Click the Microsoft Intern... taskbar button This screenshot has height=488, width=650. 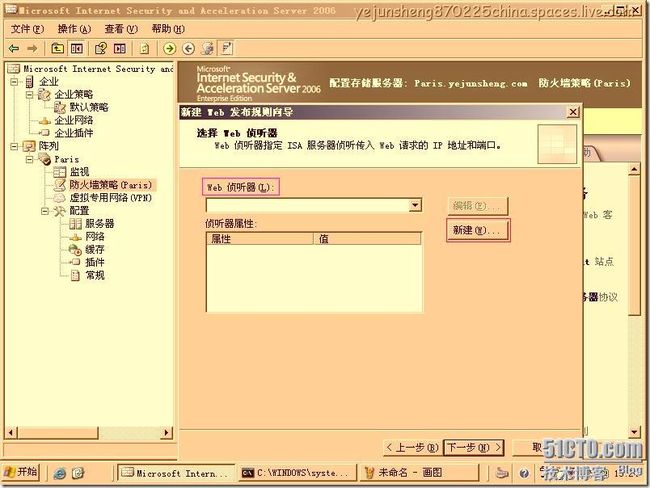coord(176,473)
